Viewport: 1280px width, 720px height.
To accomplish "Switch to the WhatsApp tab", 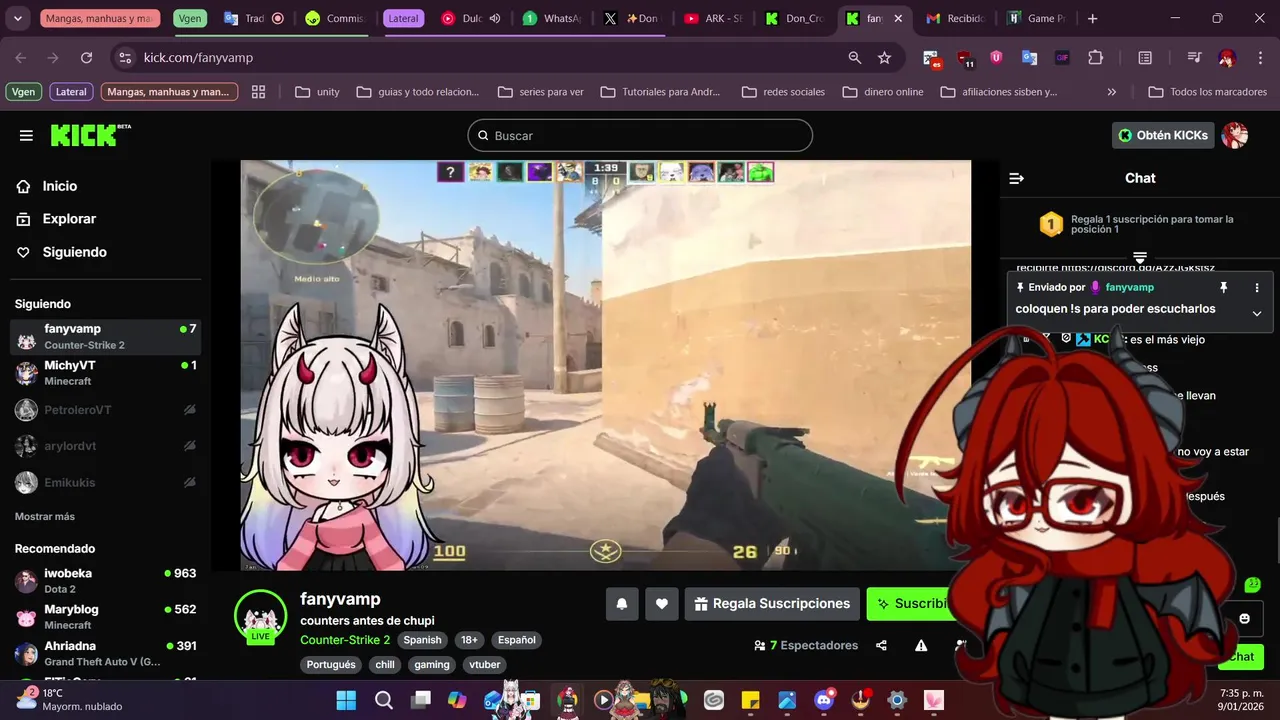I will [553, 18].
